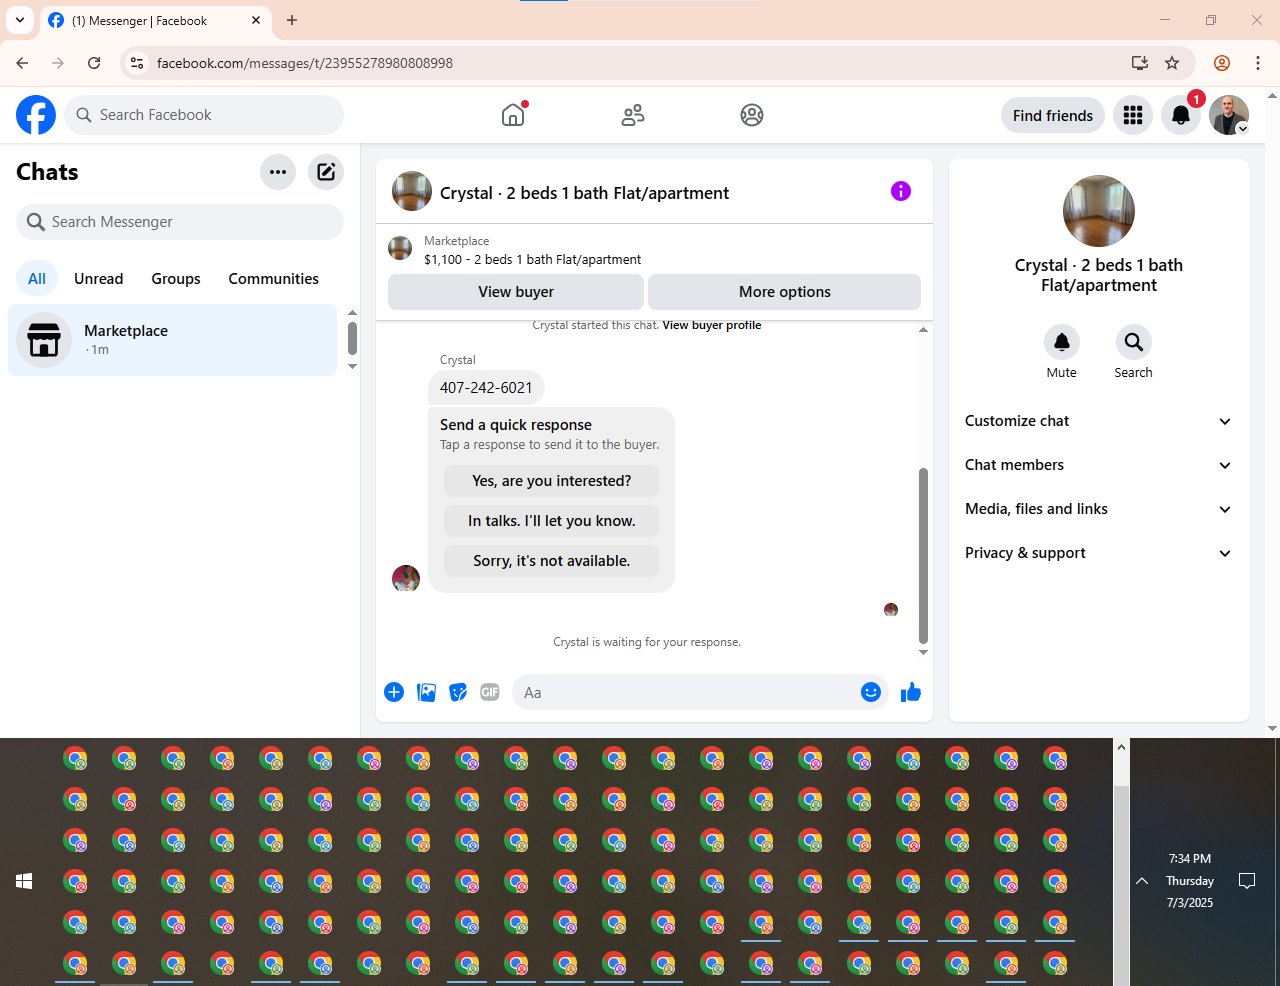
Task: Open the Facebook apps menu grid icon
Action: [x=1133, y=115]
